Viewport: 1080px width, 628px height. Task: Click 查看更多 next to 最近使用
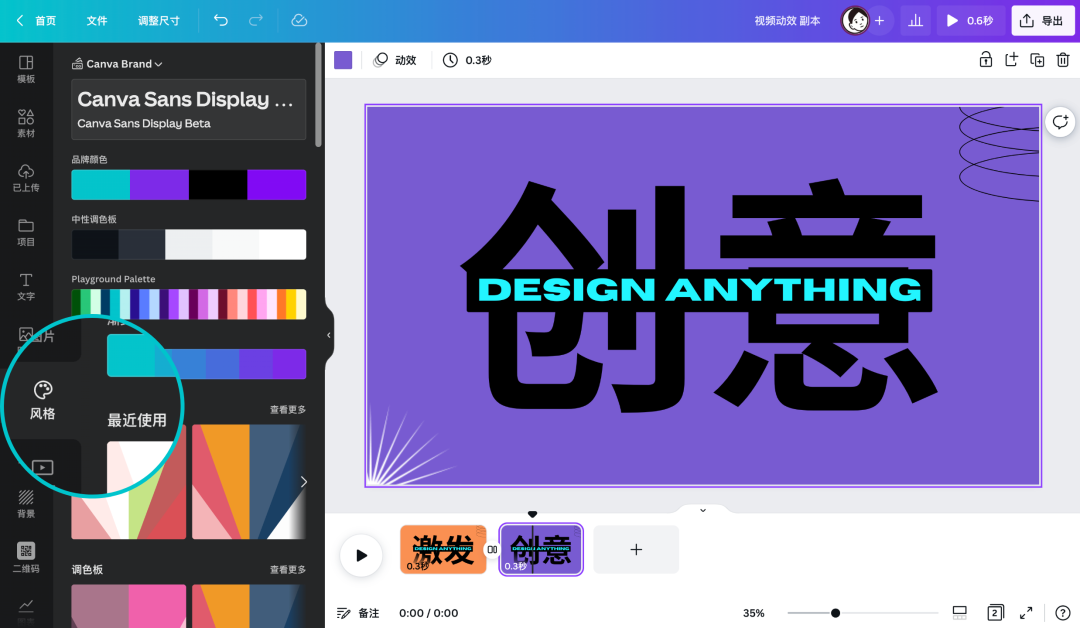click(x=288, y=410)
